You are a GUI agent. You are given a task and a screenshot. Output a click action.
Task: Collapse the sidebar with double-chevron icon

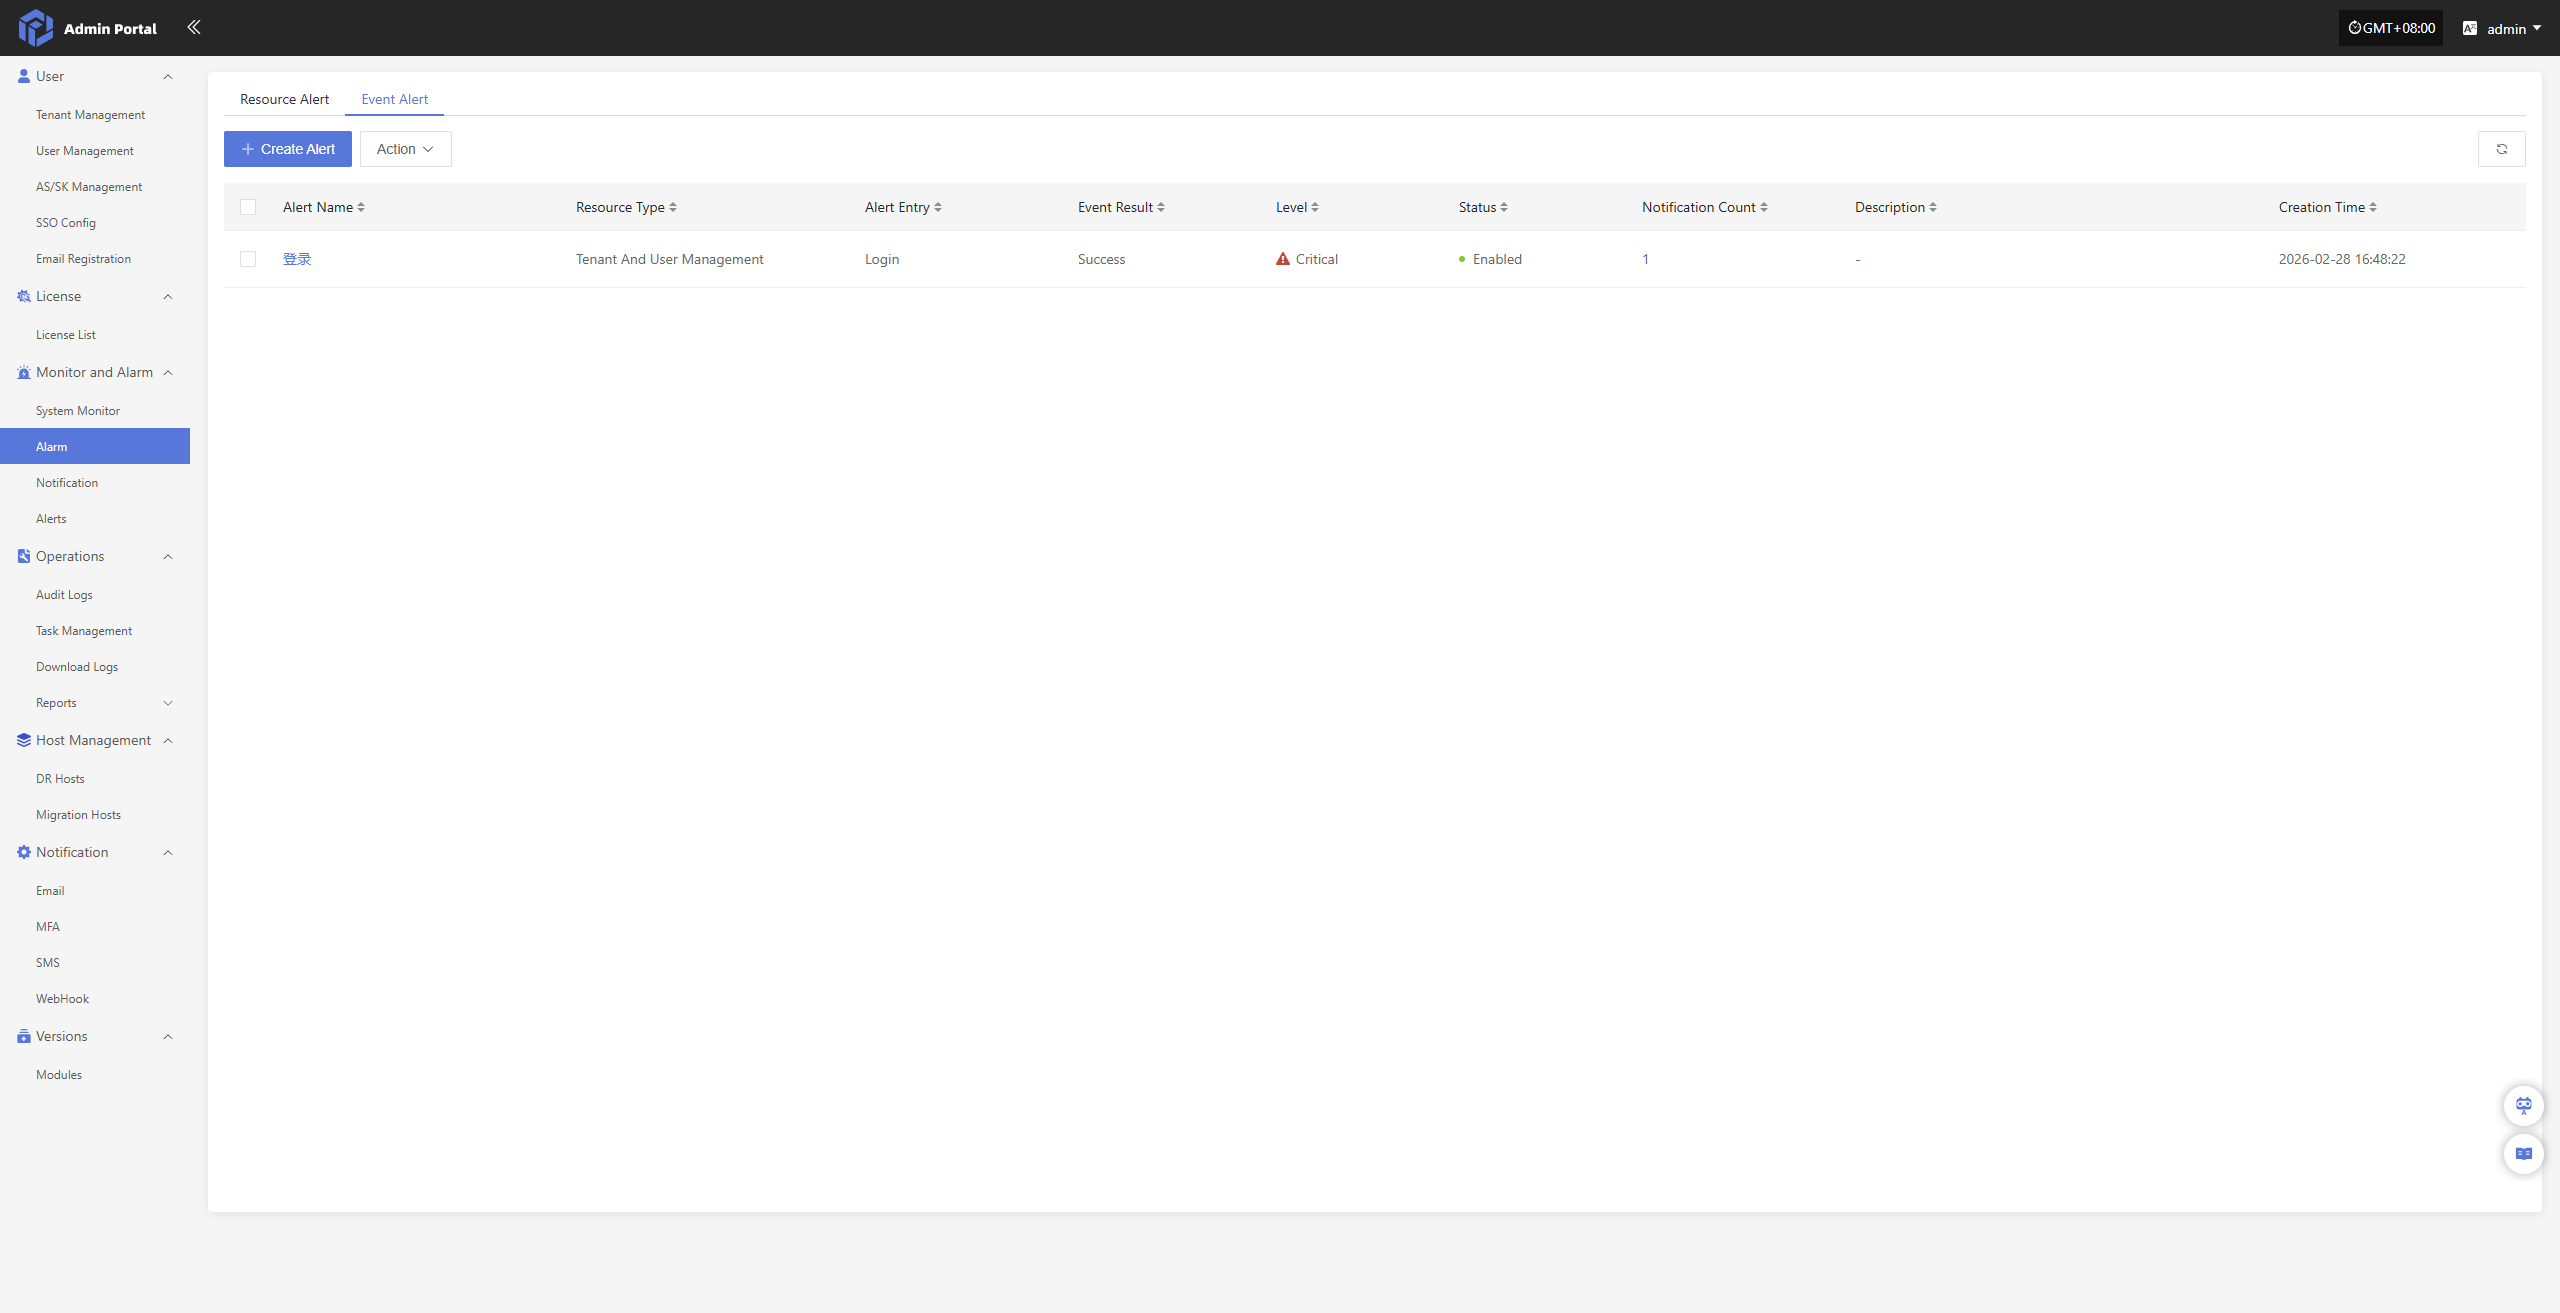point(194,27)
